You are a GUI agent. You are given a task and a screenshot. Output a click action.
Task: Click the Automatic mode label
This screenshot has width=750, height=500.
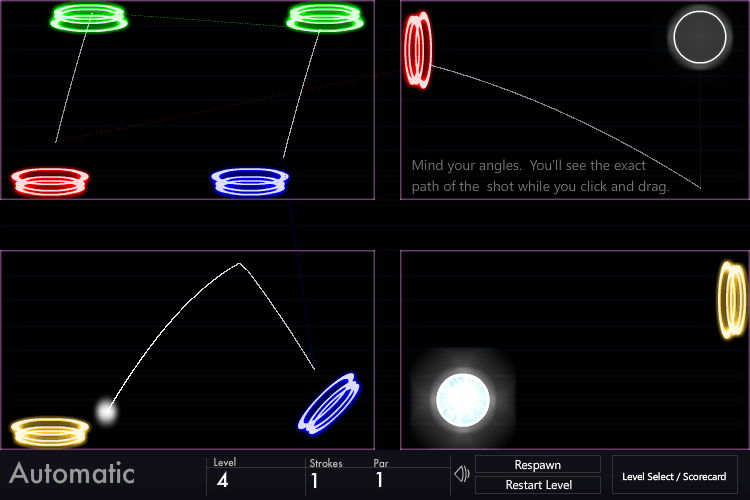tap(72, 474)
